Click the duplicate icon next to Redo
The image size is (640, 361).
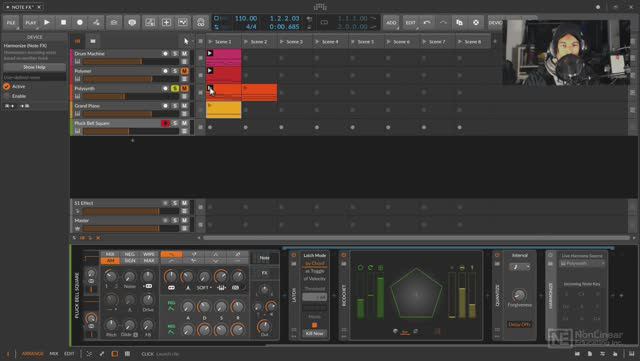click(460, 22)
